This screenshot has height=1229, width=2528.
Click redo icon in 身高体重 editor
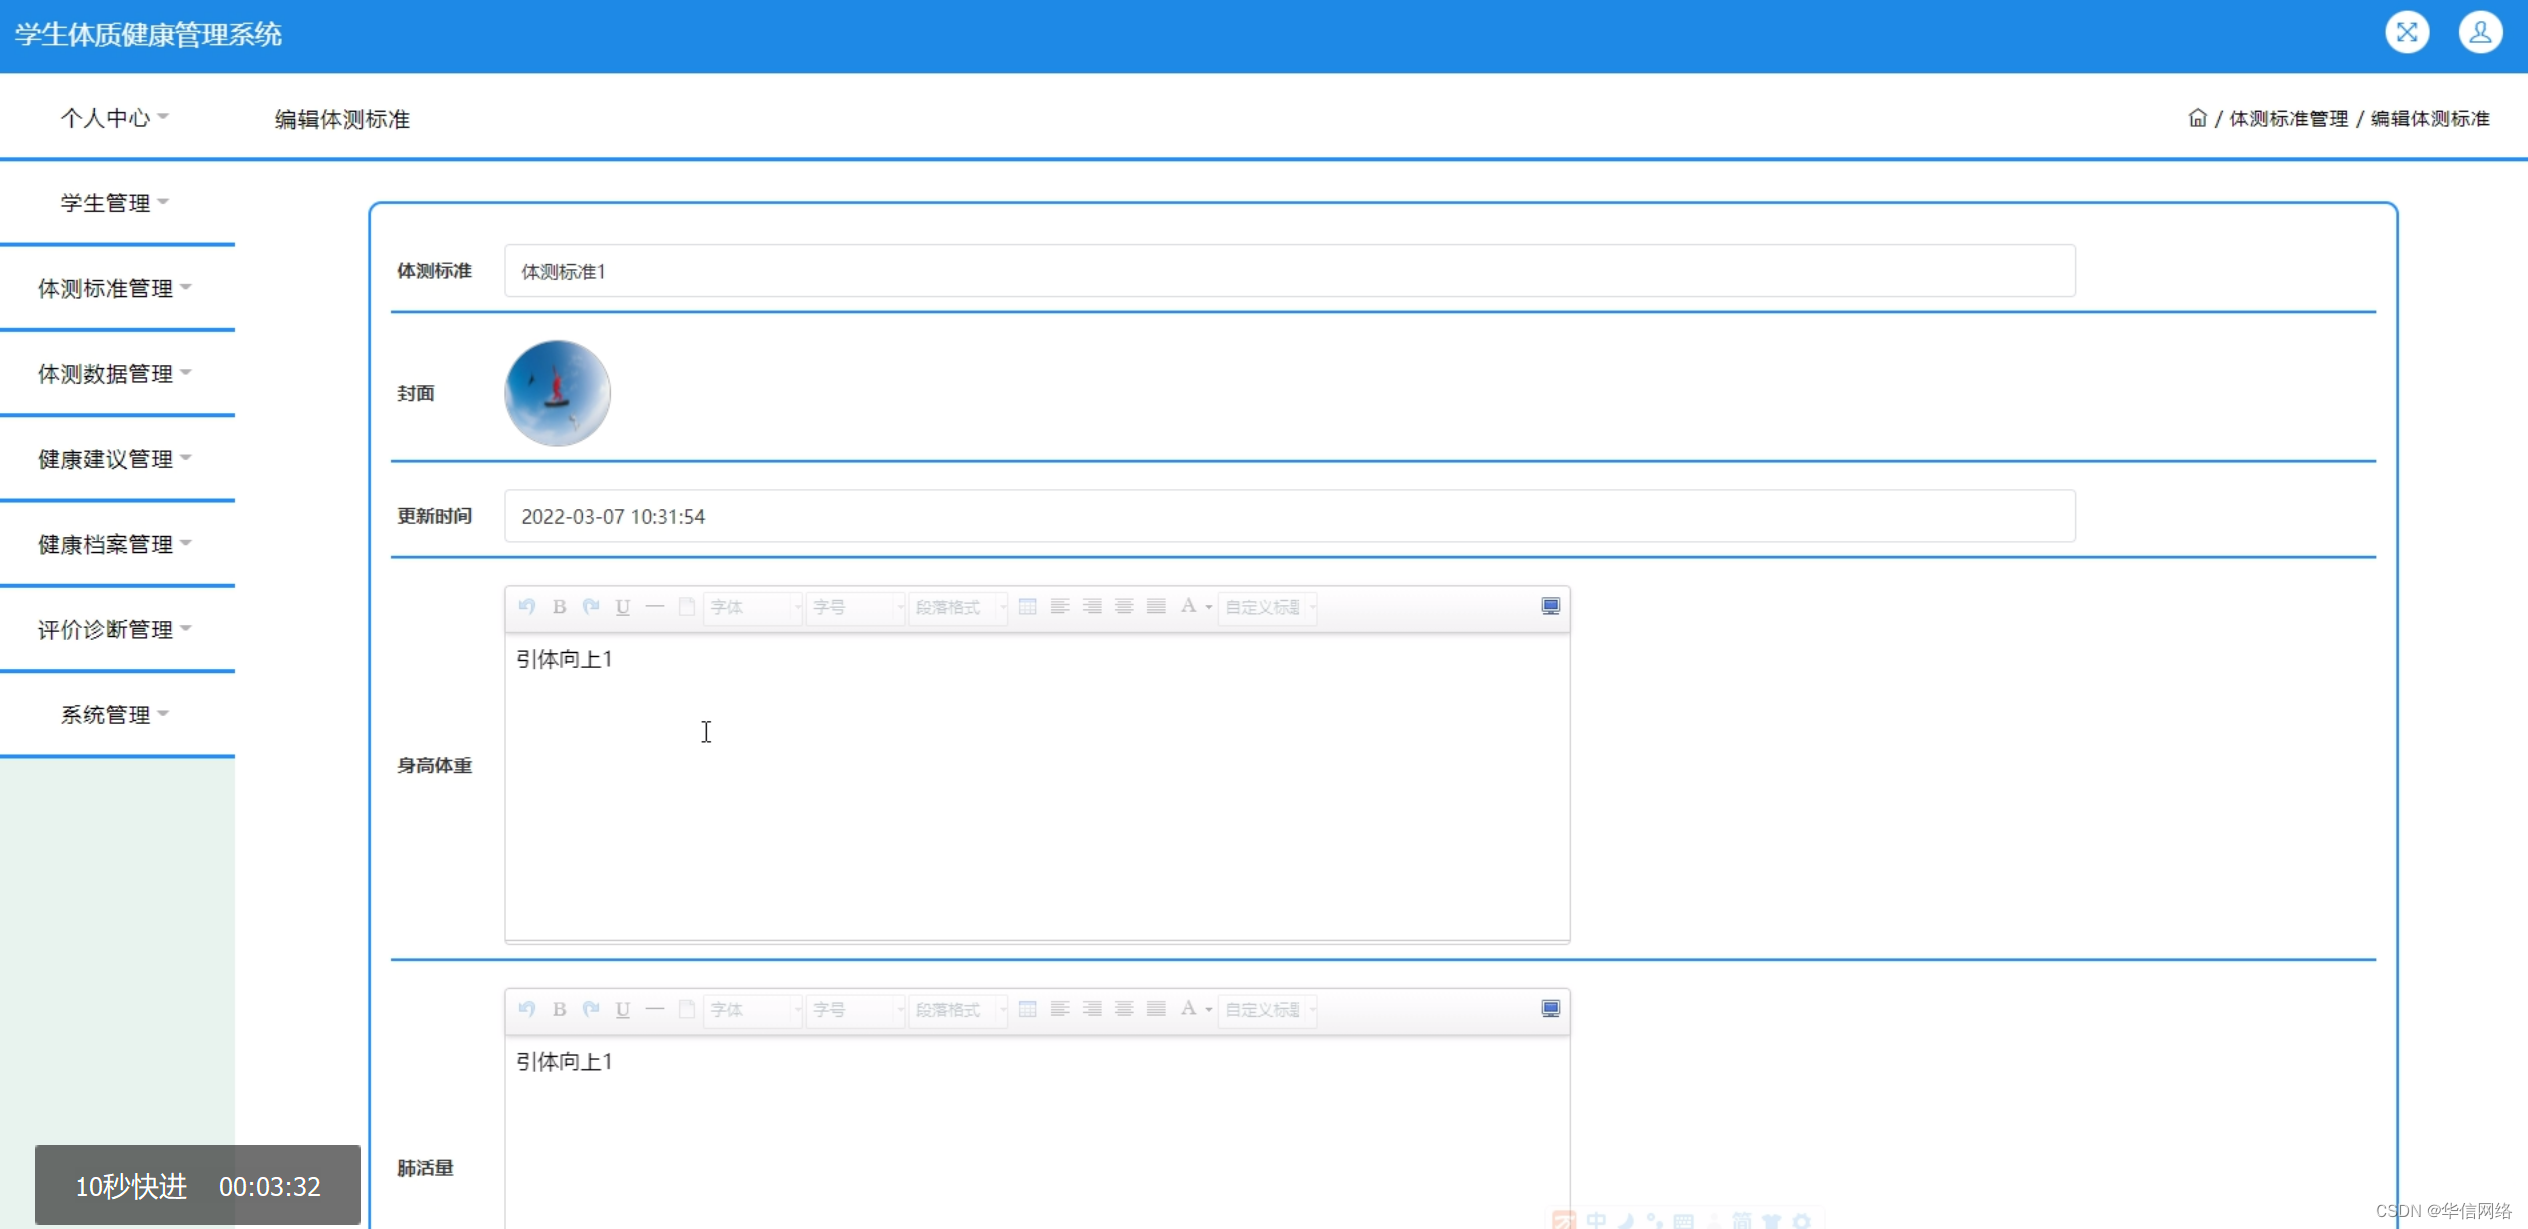point(591,606)
